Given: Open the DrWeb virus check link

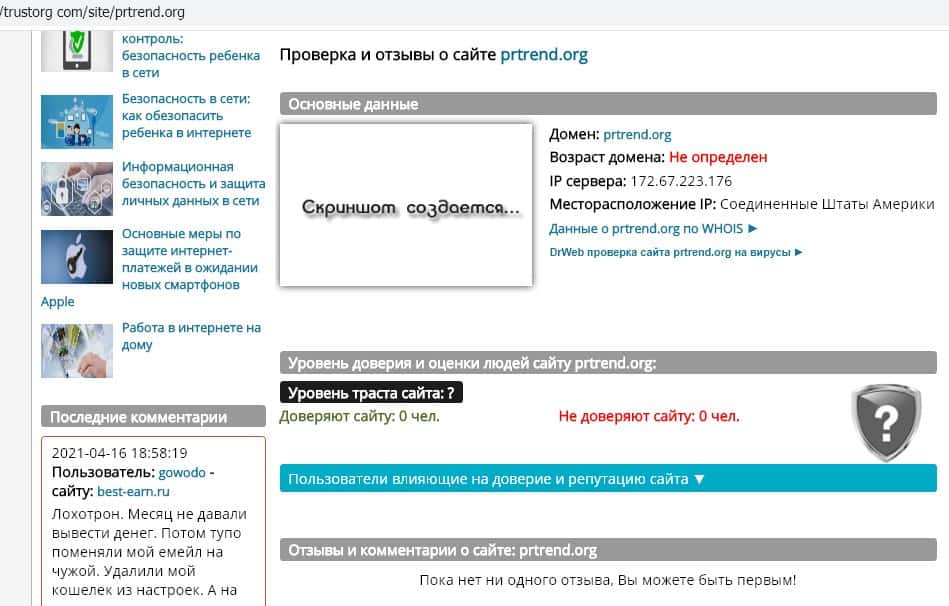Looking at the screenshot, I should click(x=675, y=252).
